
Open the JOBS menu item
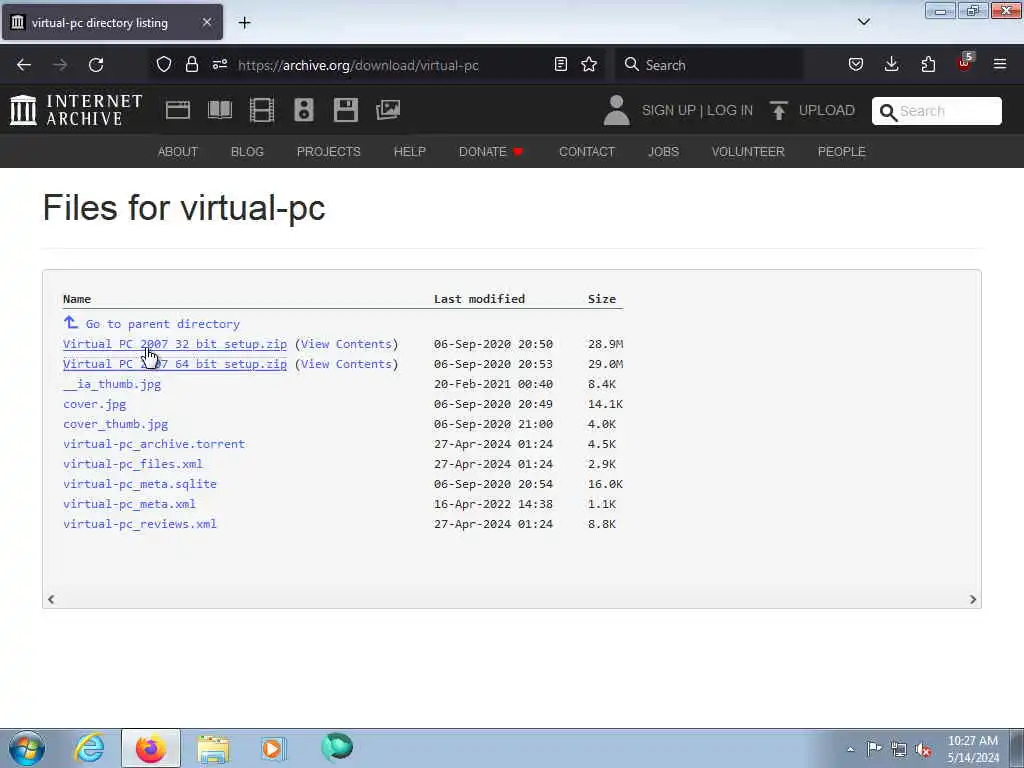click(x=663, y=152)
